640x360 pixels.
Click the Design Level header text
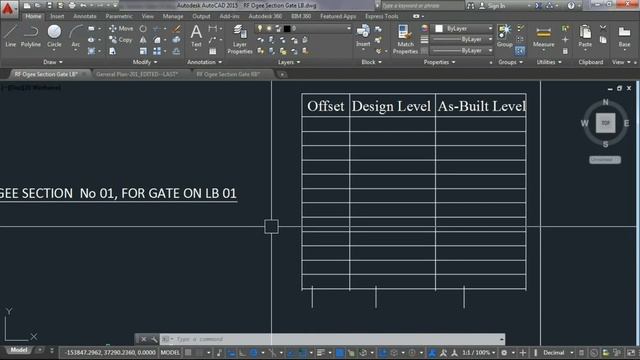(391, 106)
